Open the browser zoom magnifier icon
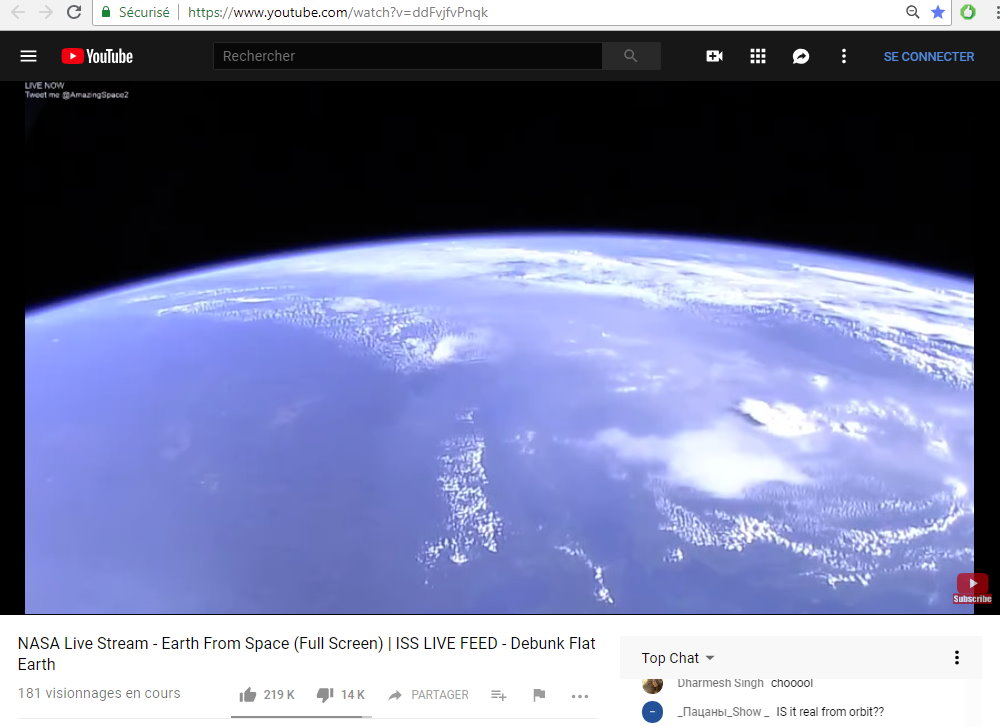This screenshot has height=727, width=1000. [913, 12]
